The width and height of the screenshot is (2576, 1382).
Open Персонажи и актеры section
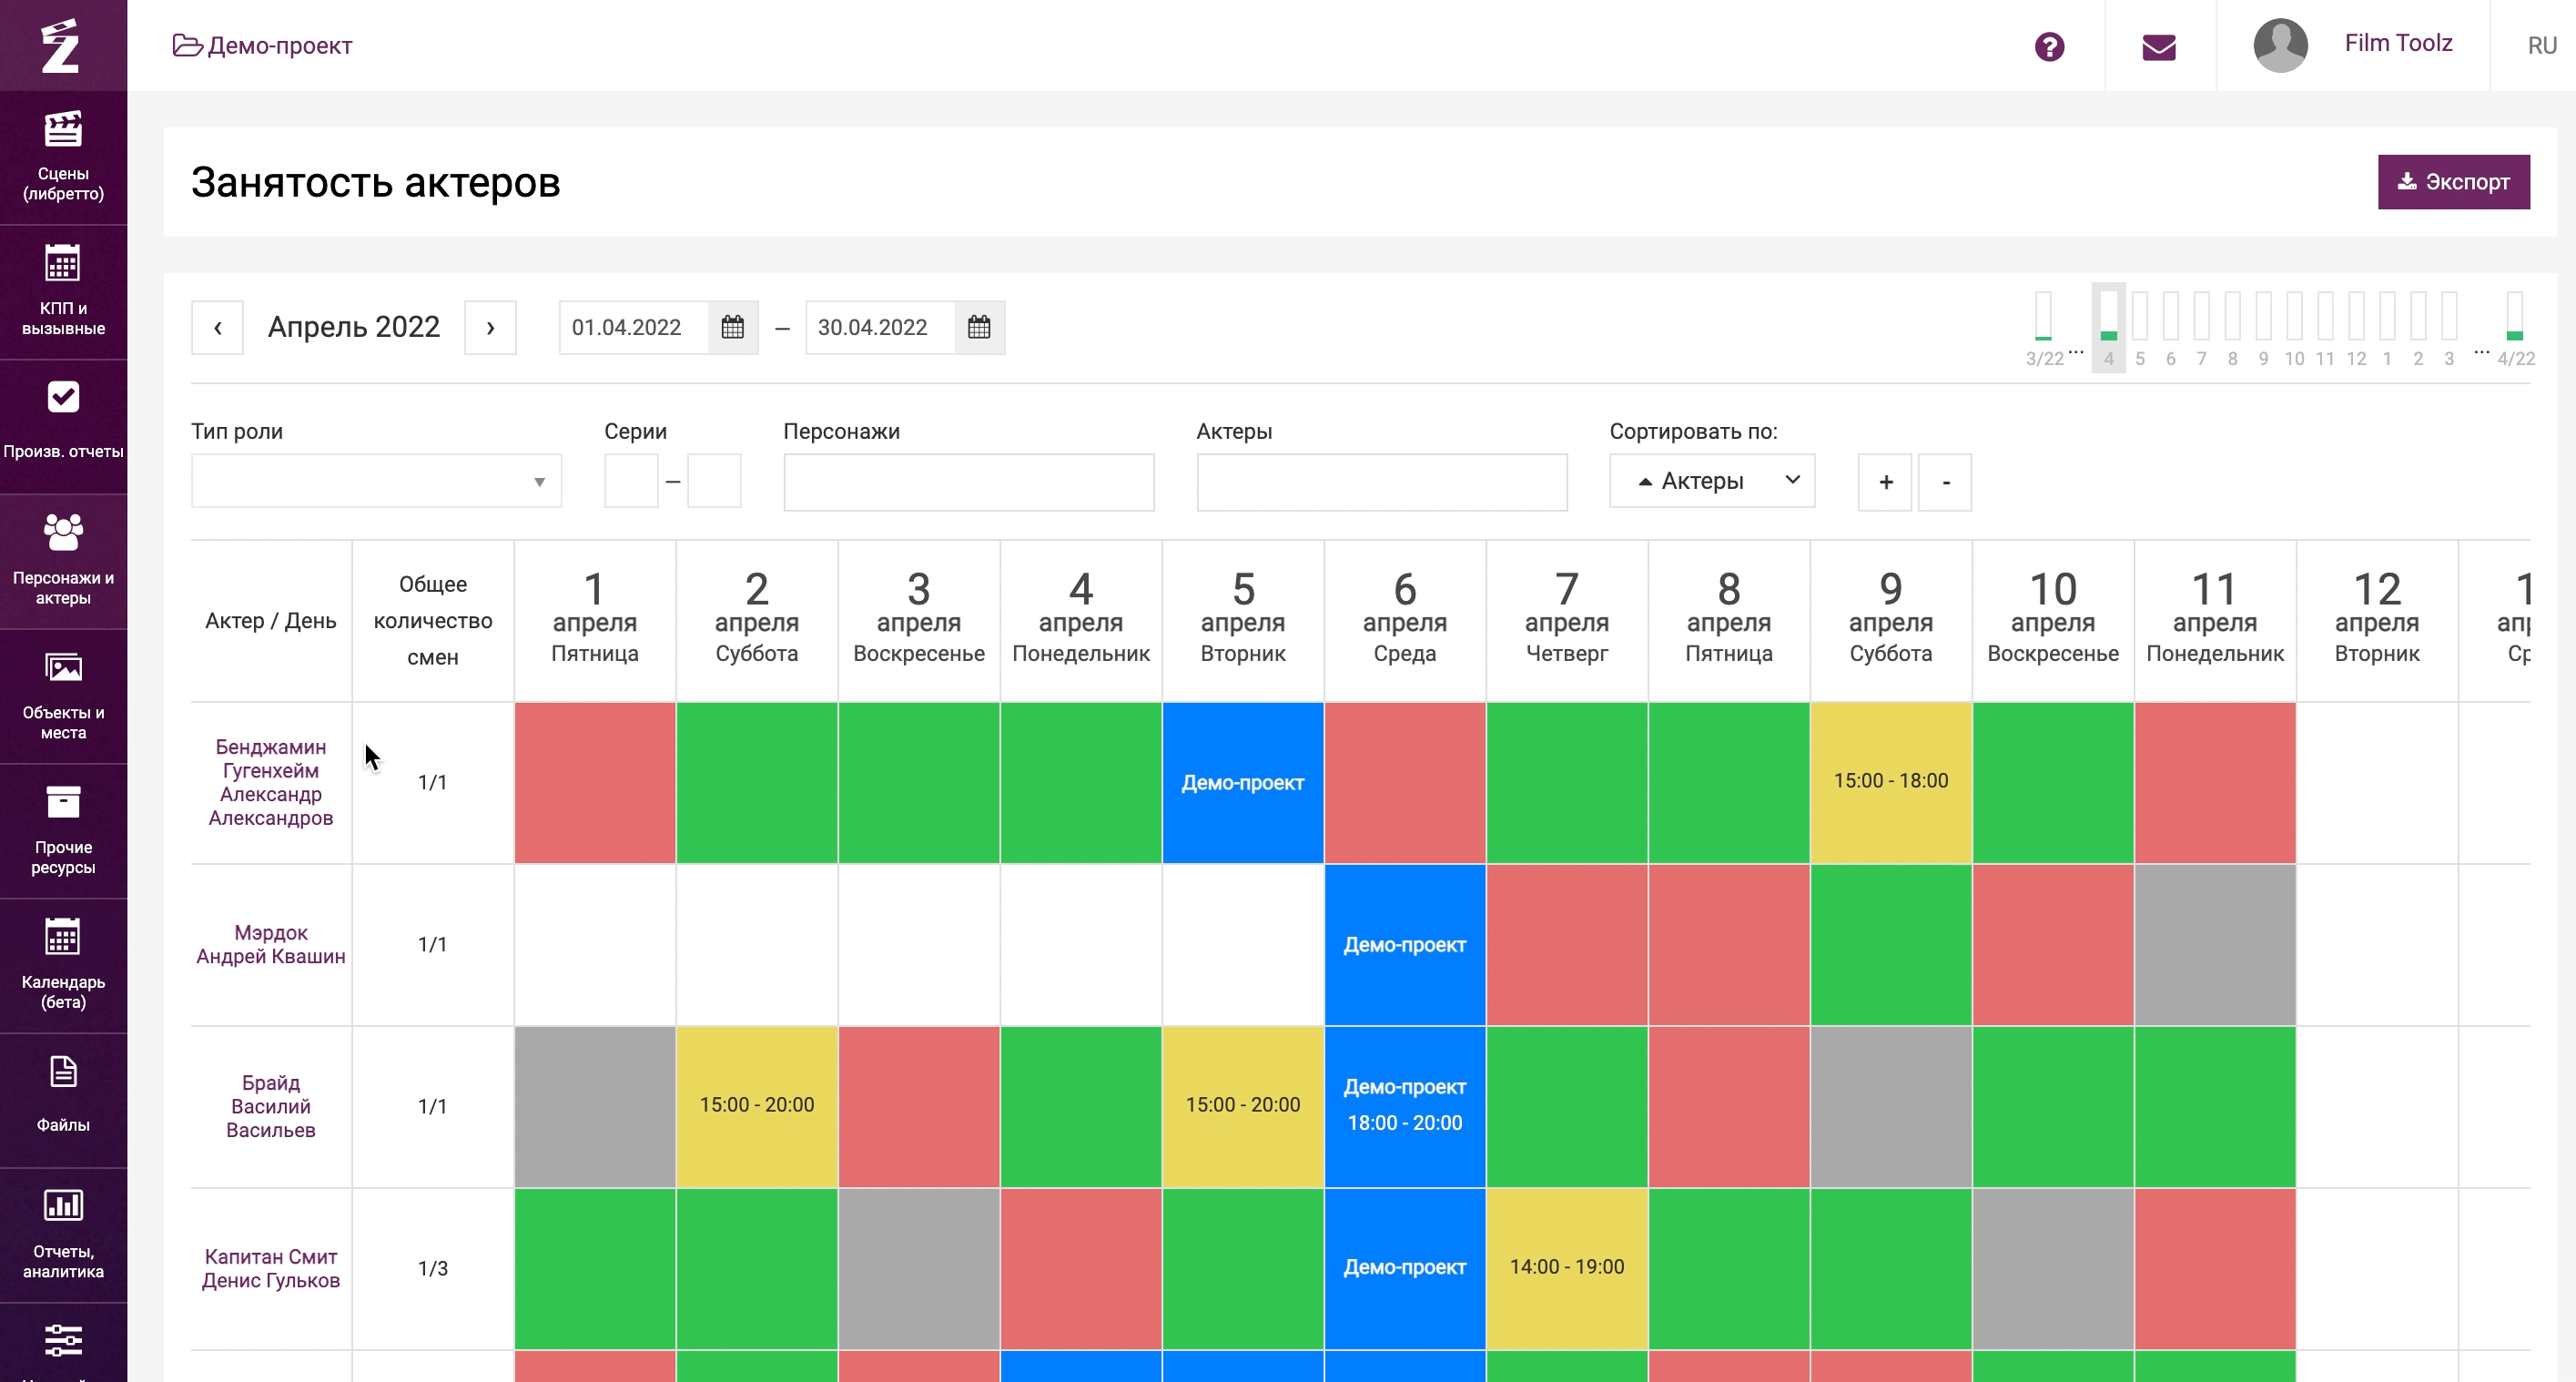tap(63, 561)
